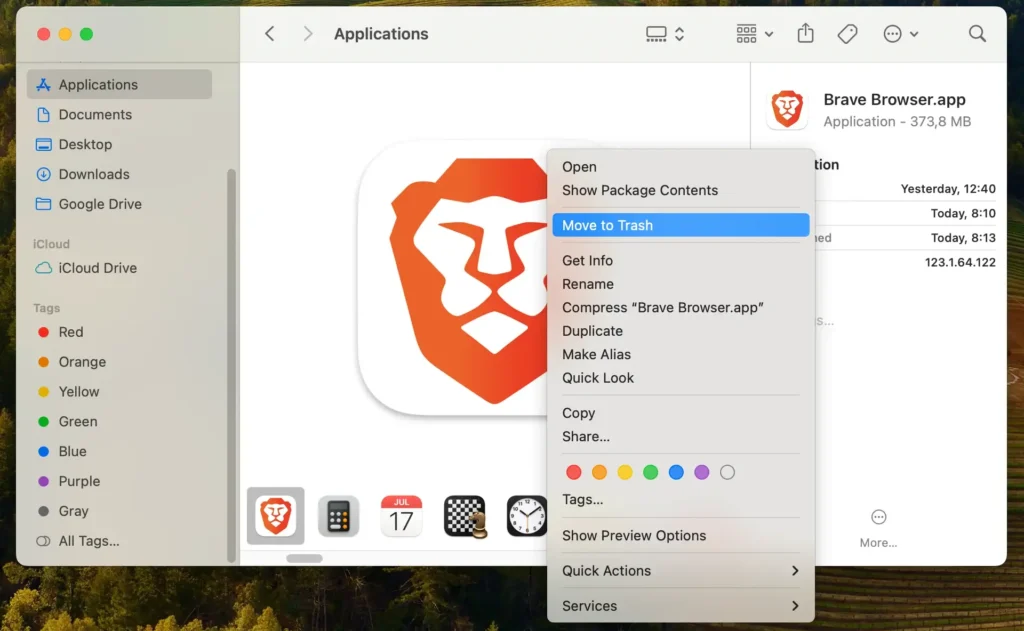Choose Rename in context menu
The height and width of the screenshot is (631, 1024).
(x=680, y=284)
